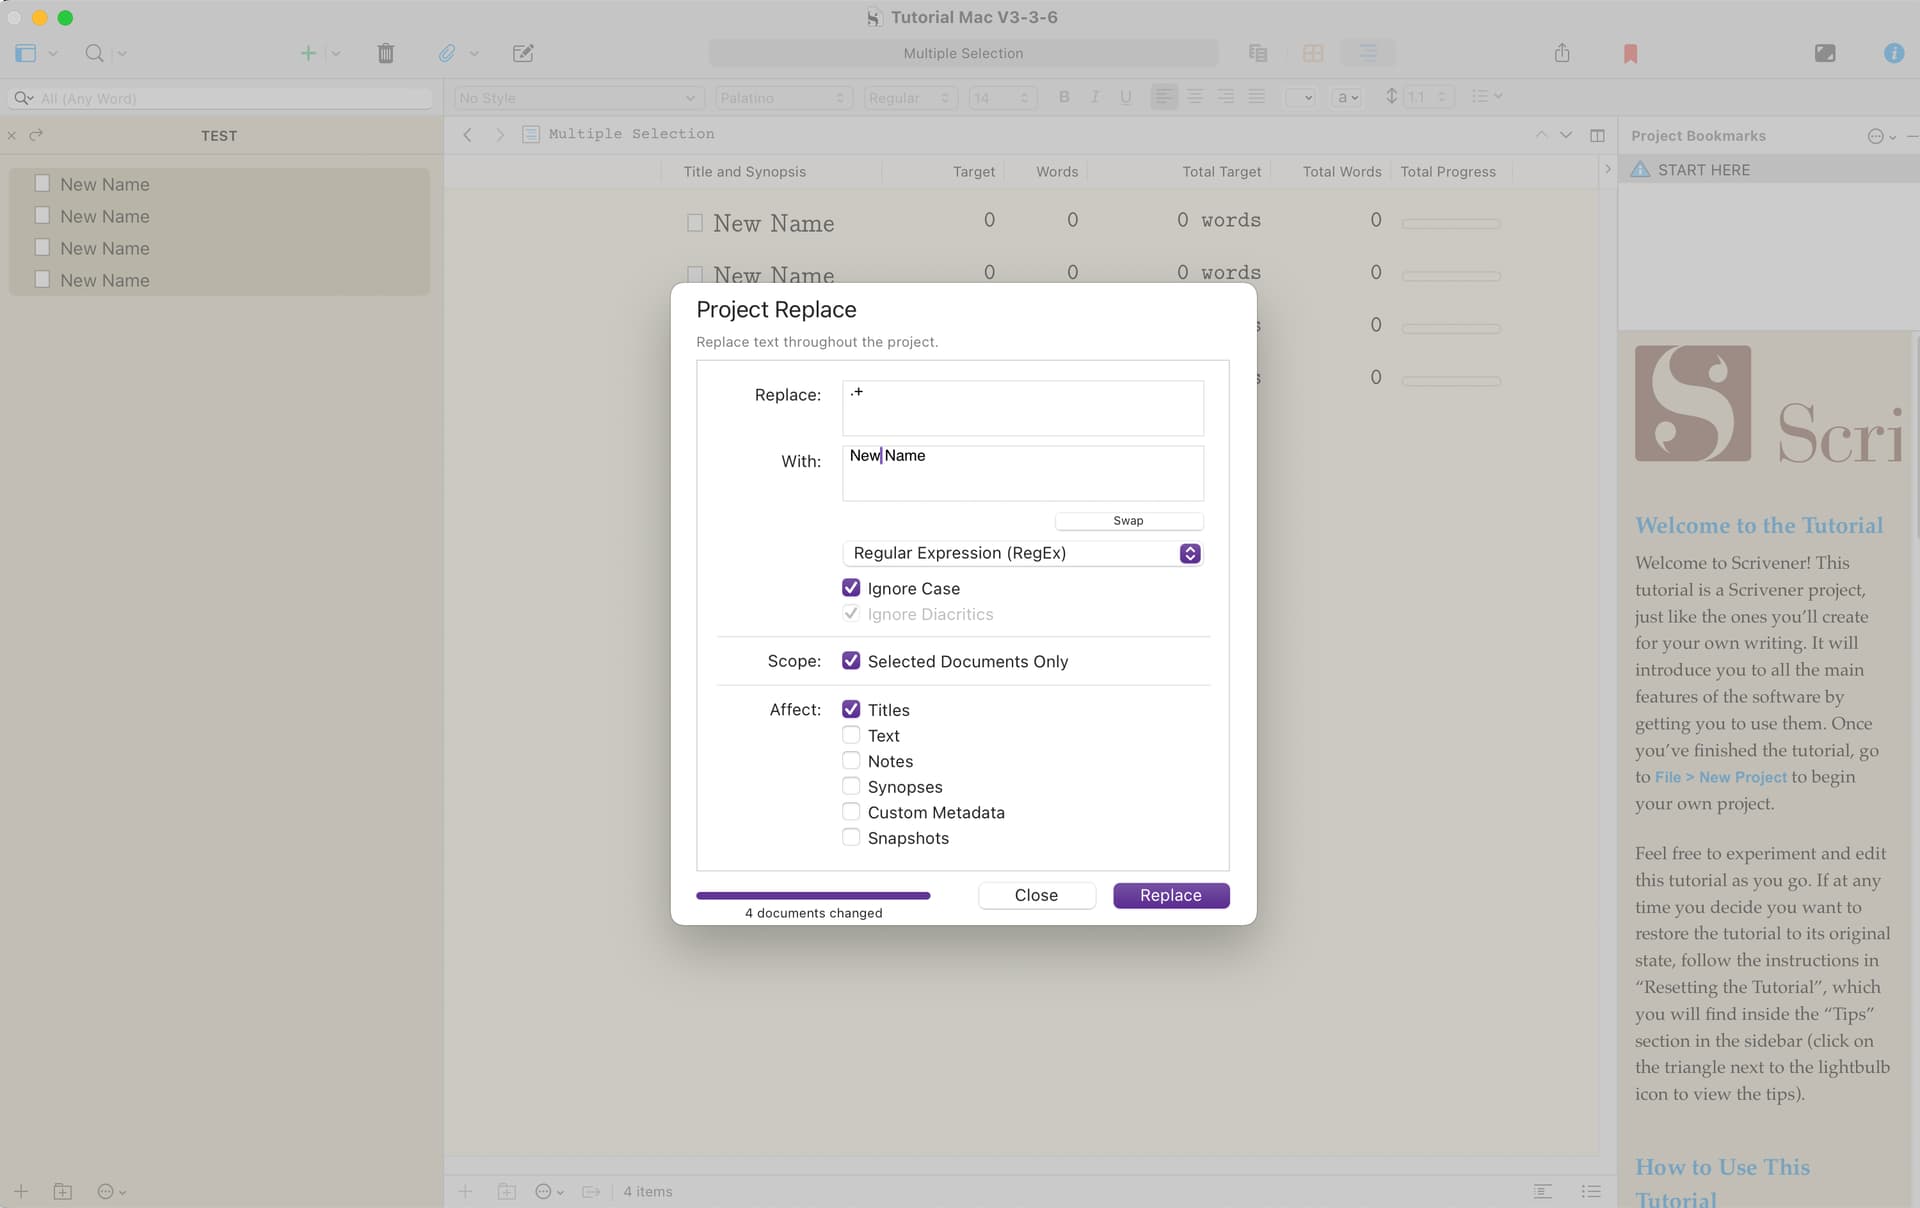The image size is (1920, 1208).
Task: Toggle the binder view icon in the toolbar
Action: [x=26, y=53]
